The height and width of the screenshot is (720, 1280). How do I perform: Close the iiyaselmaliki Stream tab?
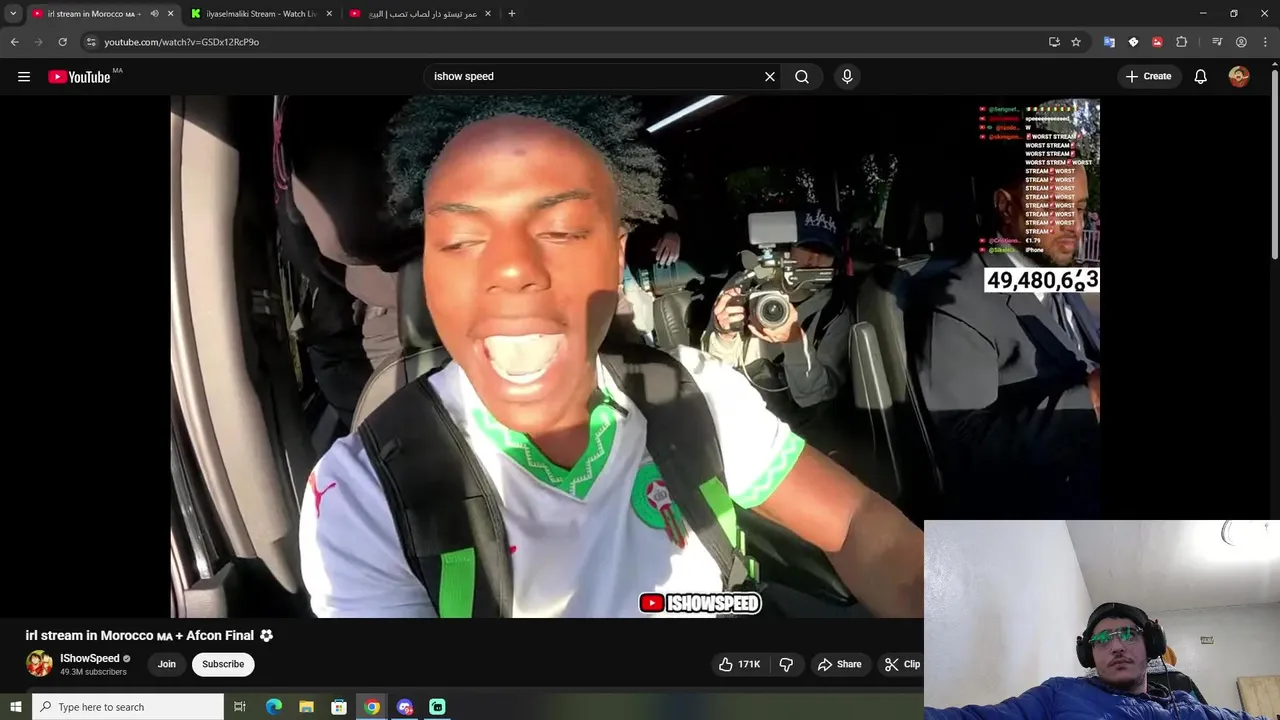[329, 13]
